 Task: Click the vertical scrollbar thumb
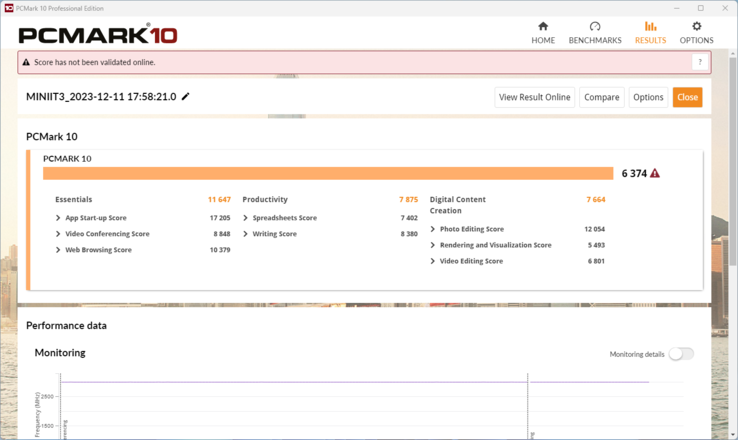click(733, 160)
